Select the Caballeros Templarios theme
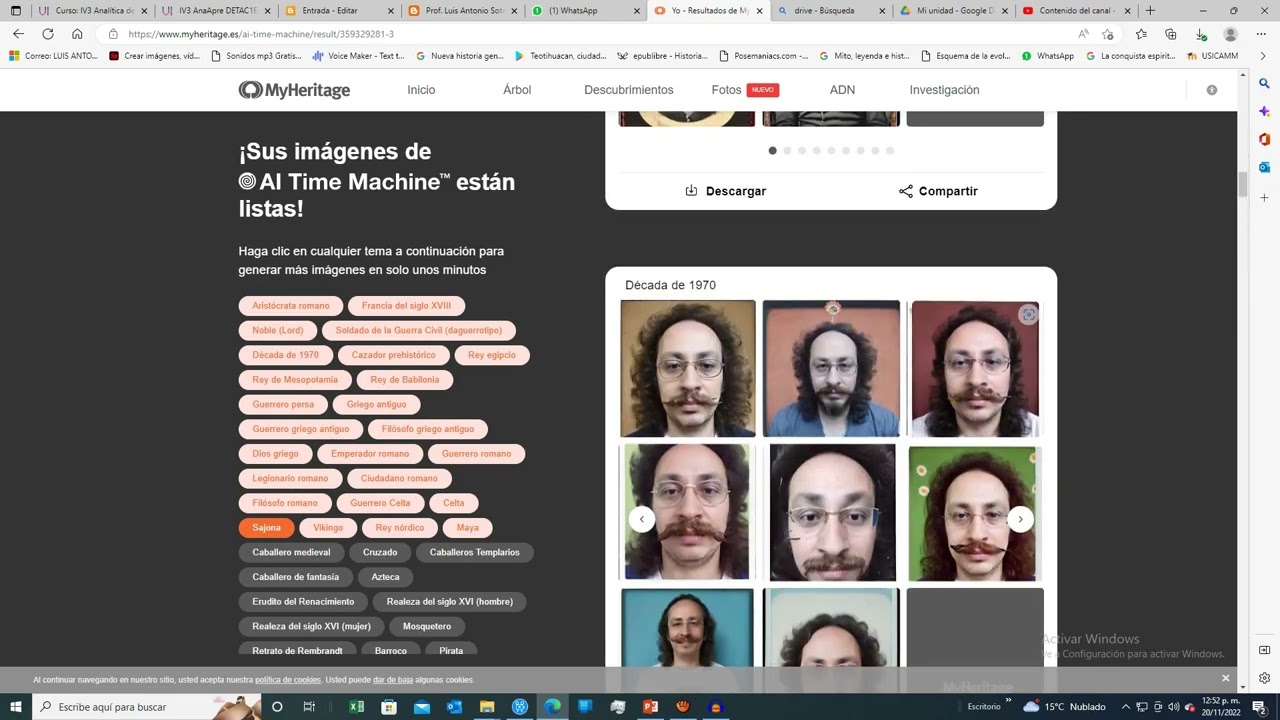Screen dimensions: 1280x720 pyautogui.click(x=474, y=552)
